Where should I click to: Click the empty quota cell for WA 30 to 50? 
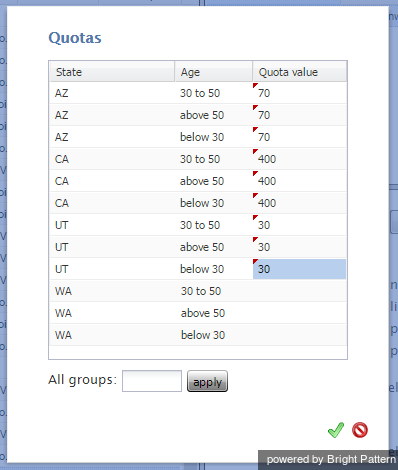tap(300, 291)
